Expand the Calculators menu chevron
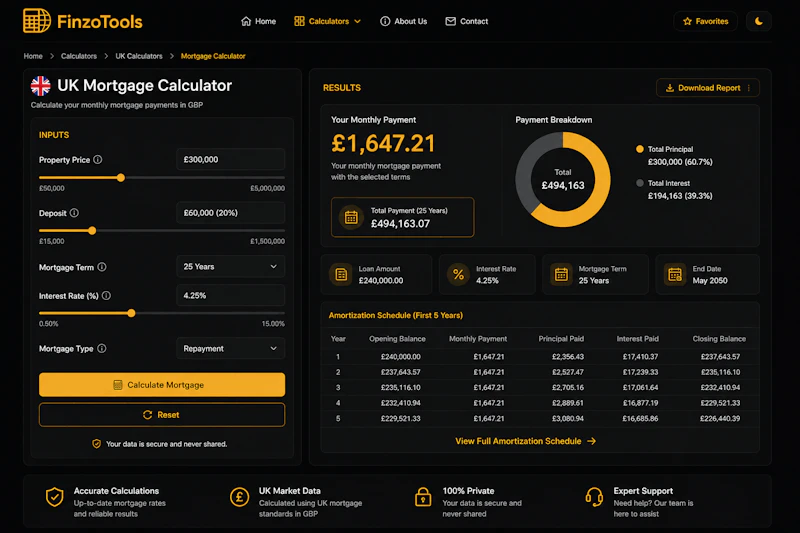This screenshot has width=800, height=533. coord(358,21)
